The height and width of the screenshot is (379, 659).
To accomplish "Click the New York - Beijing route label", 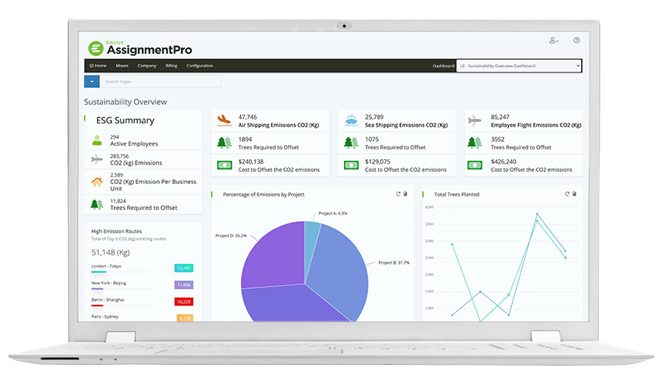I will 109,283.
